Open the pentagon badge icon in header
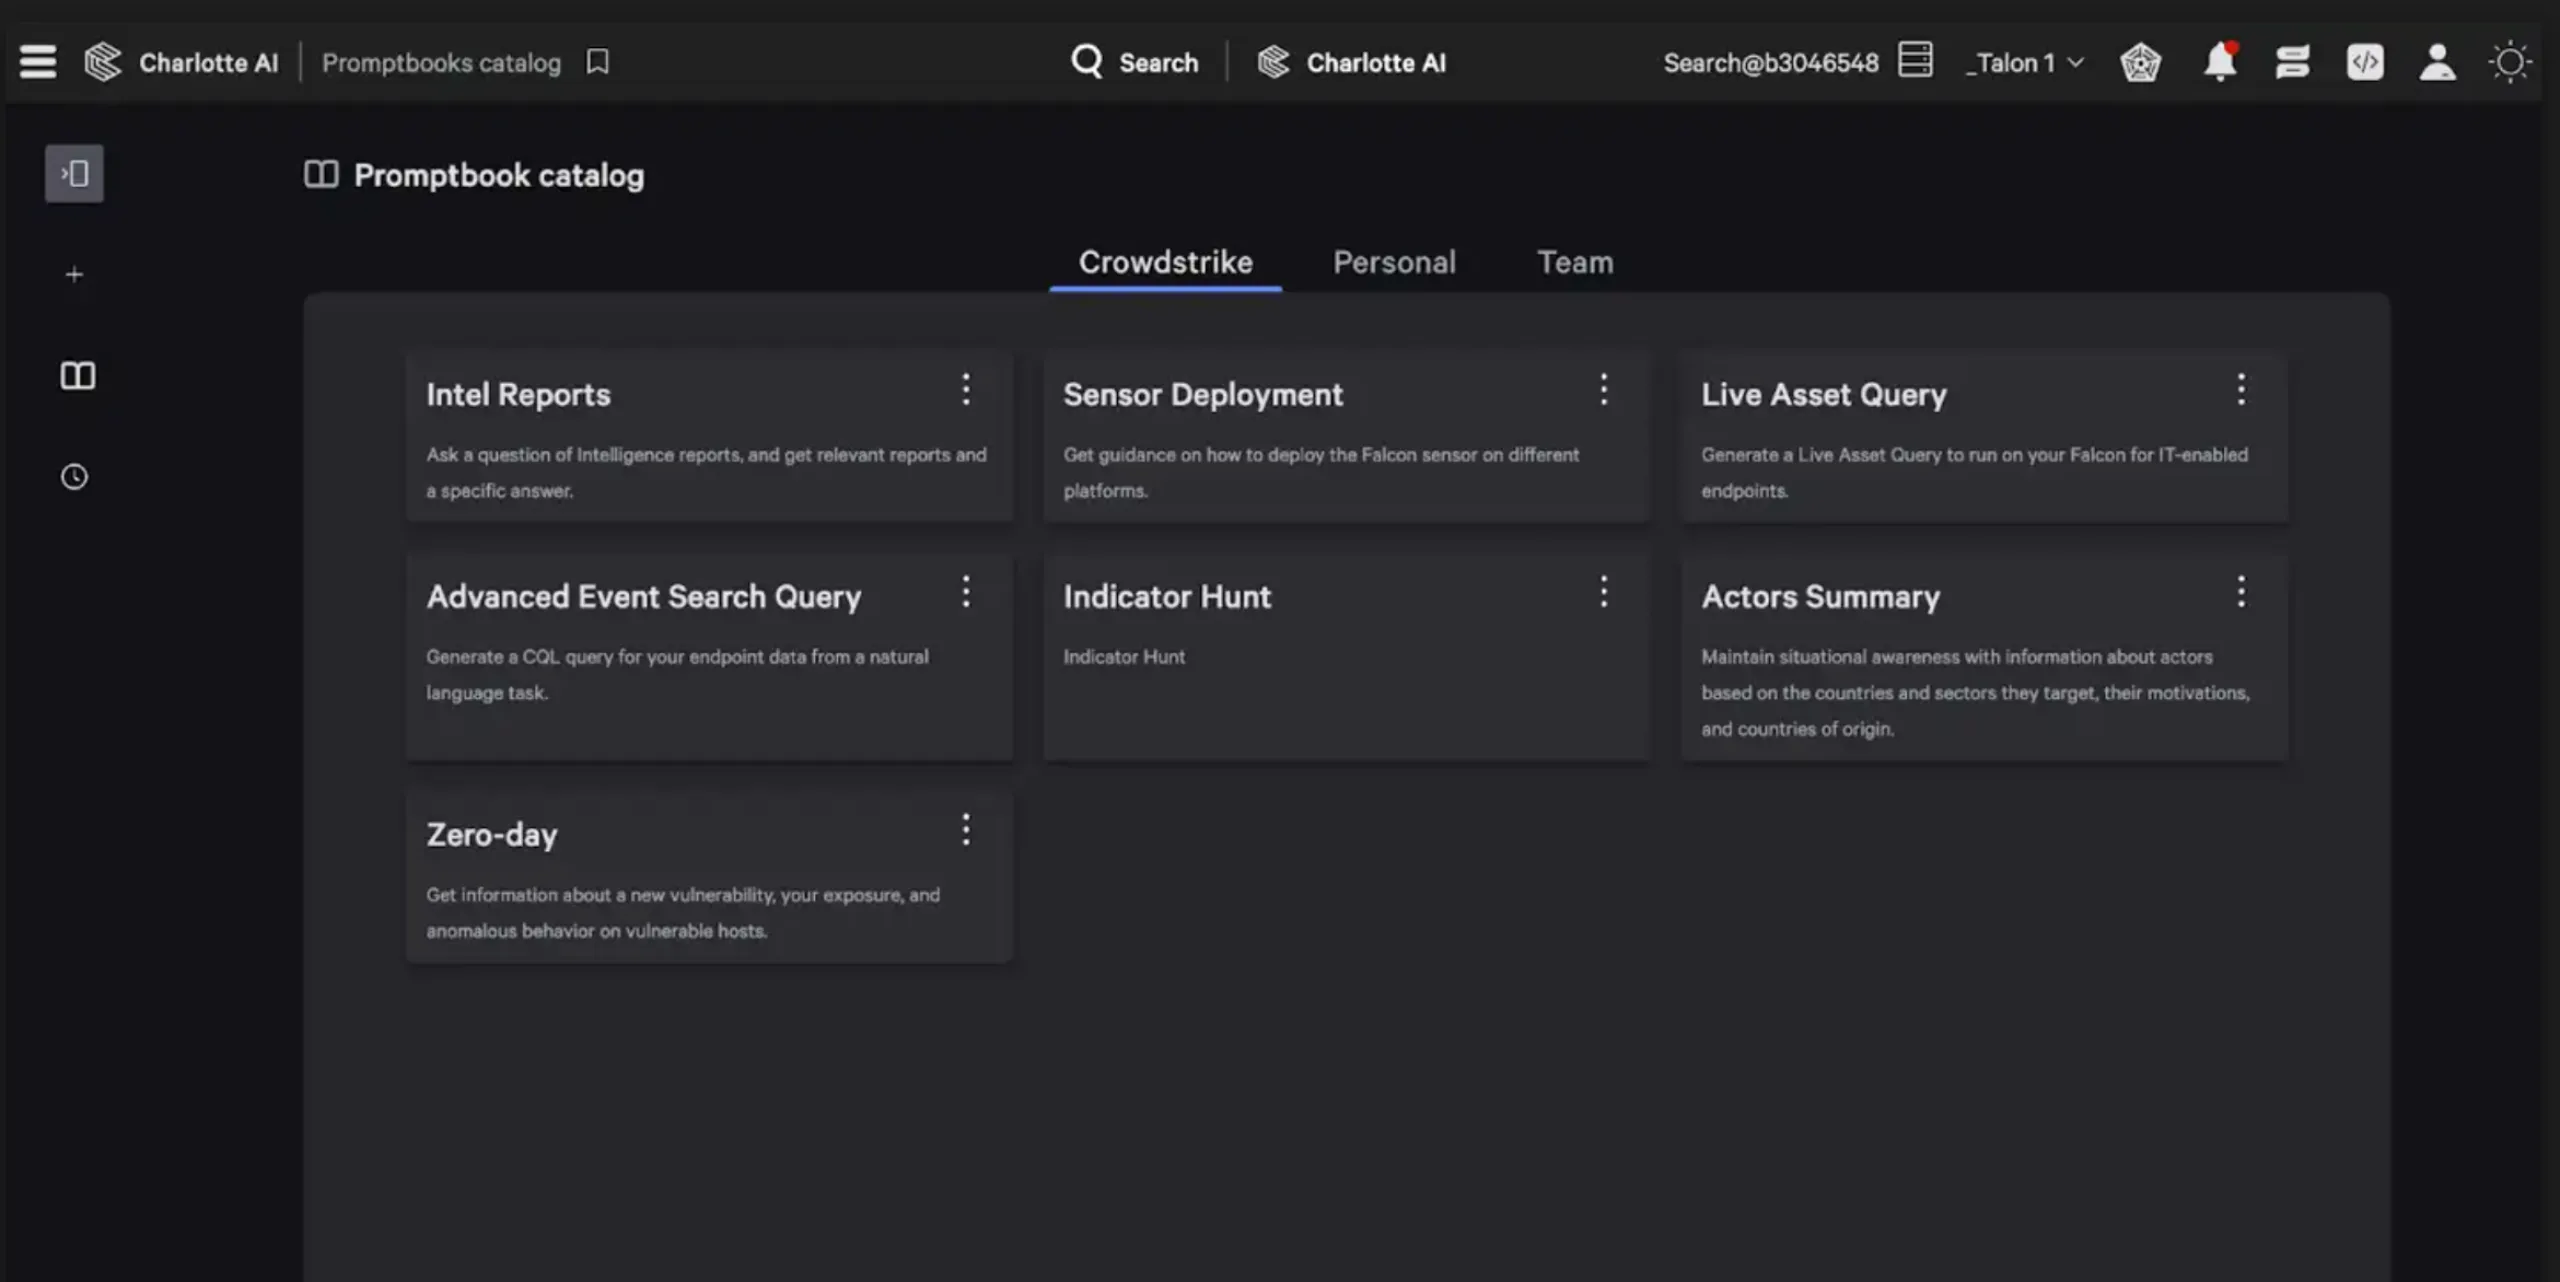This screenshot has width=2560, height=1282. (2140, 62)
